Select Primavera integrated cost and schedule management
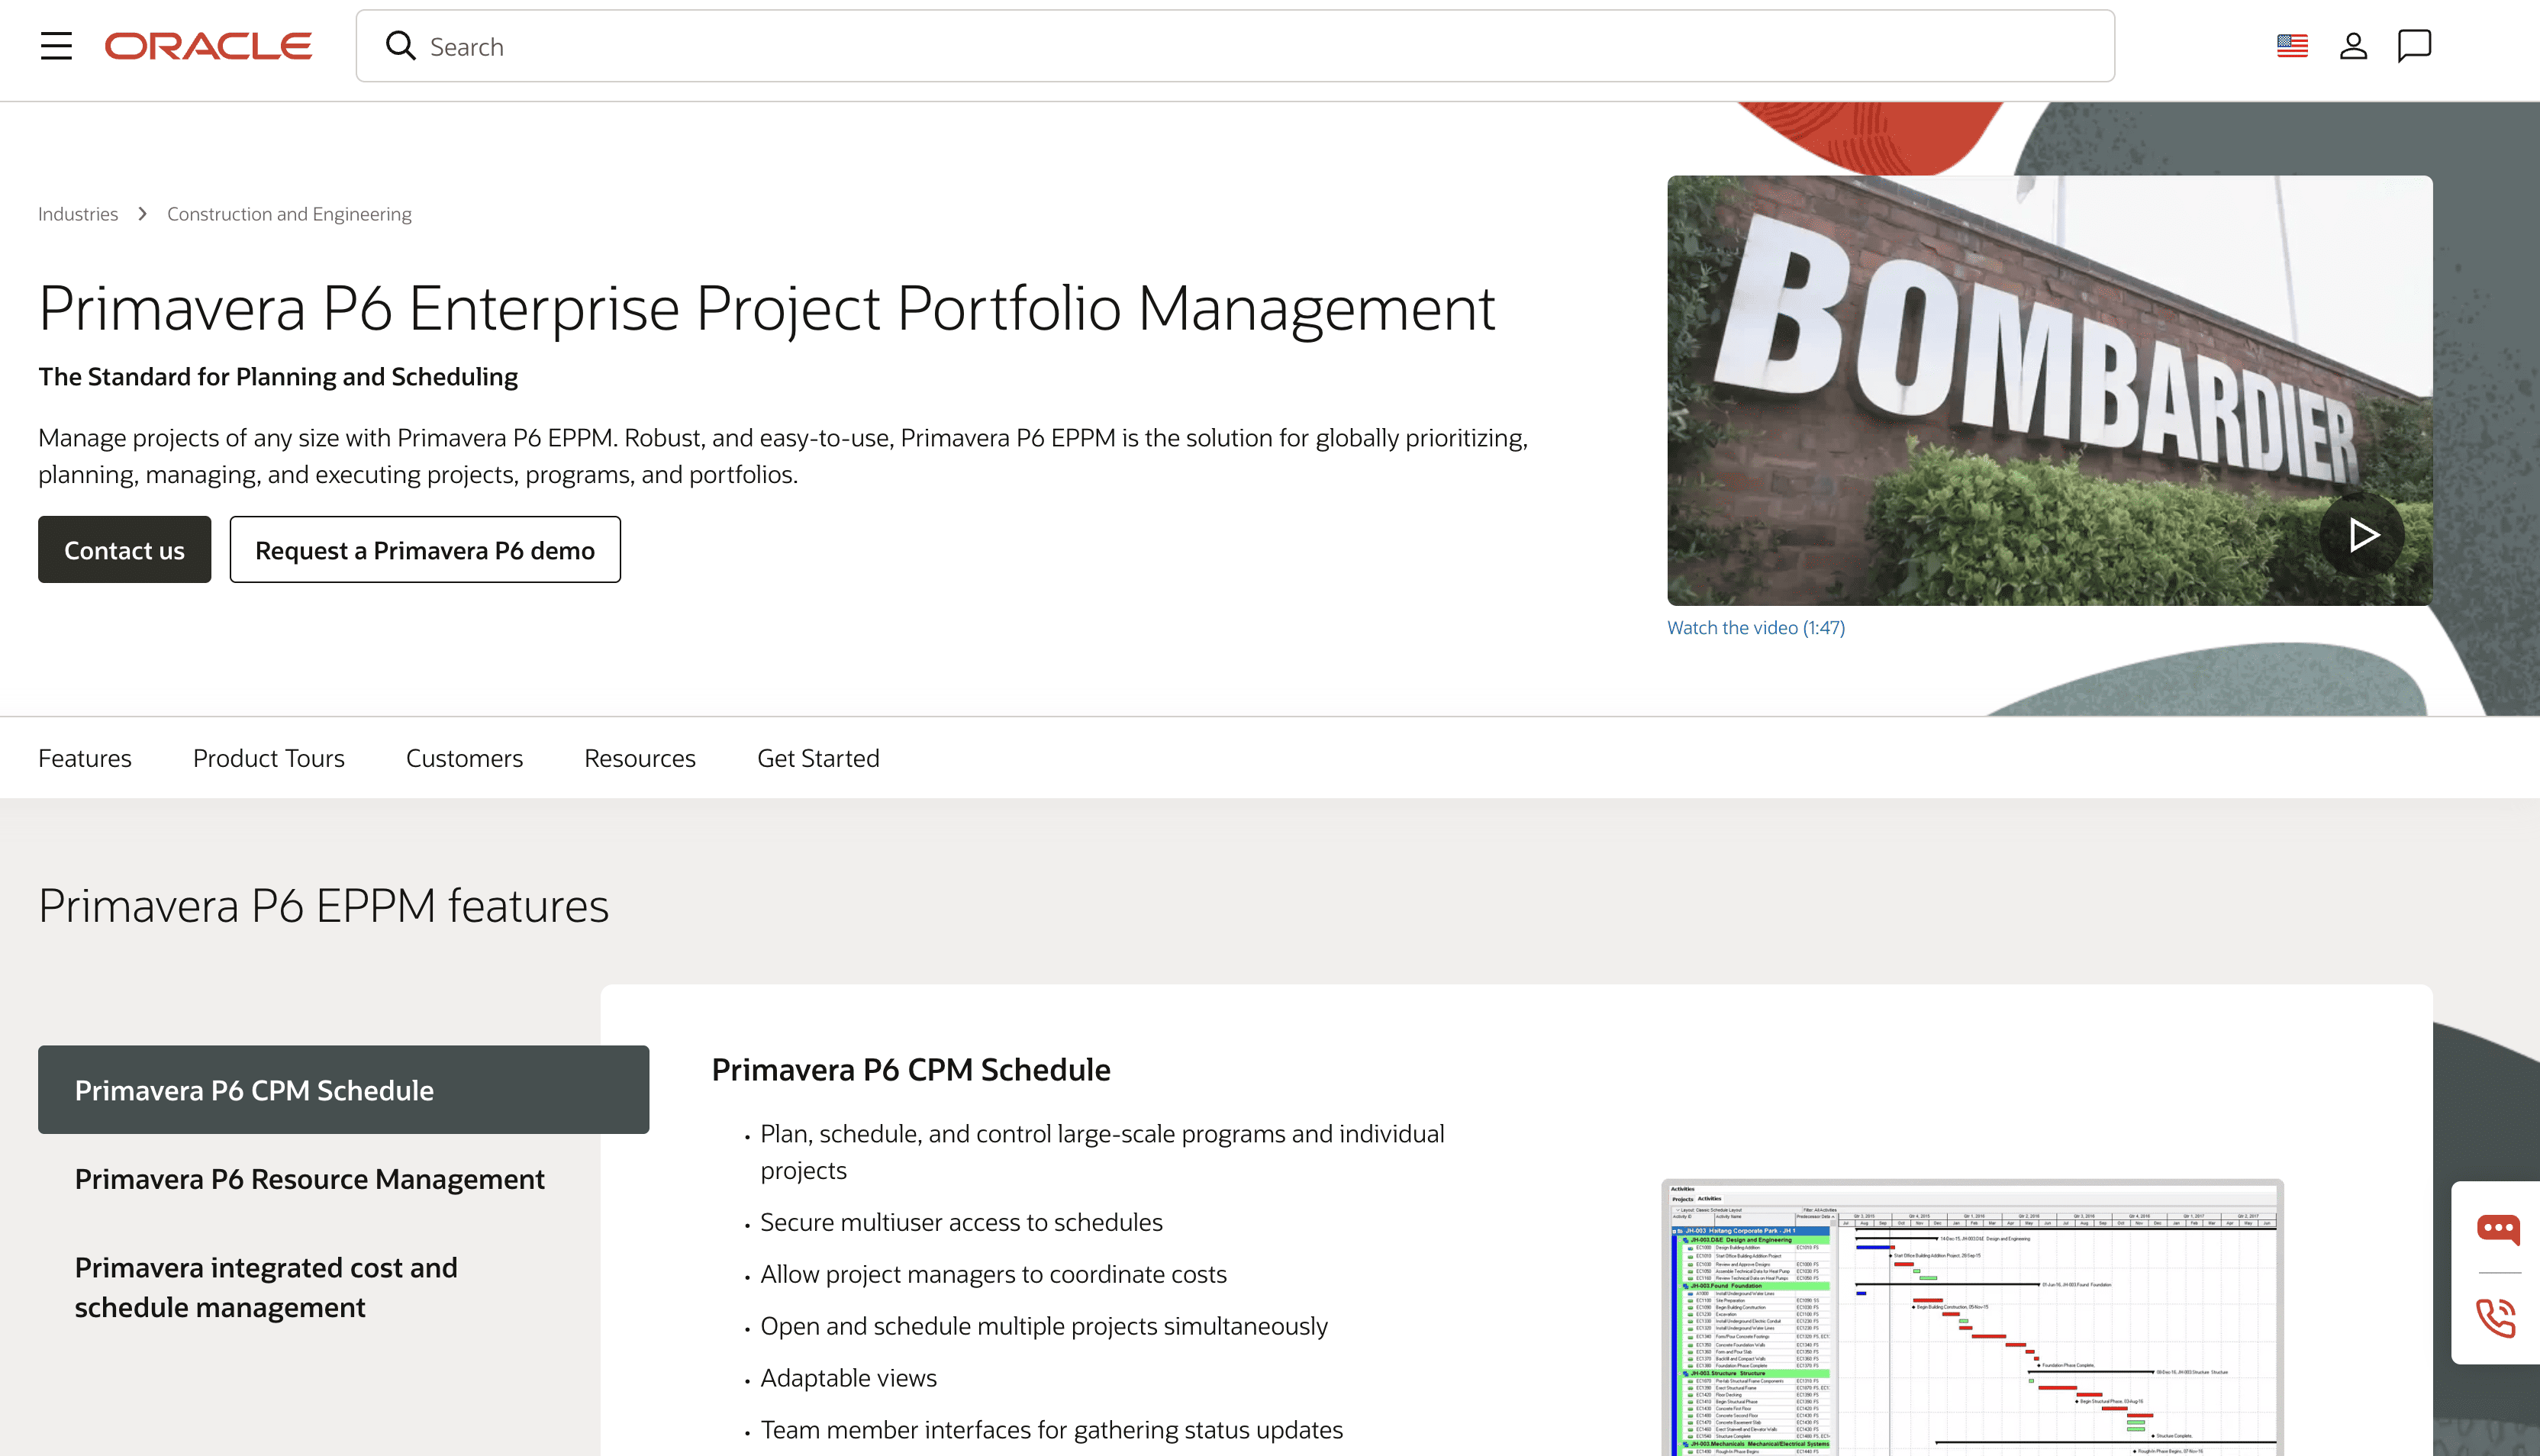 pyautogui.click(x=266, y=1287)
